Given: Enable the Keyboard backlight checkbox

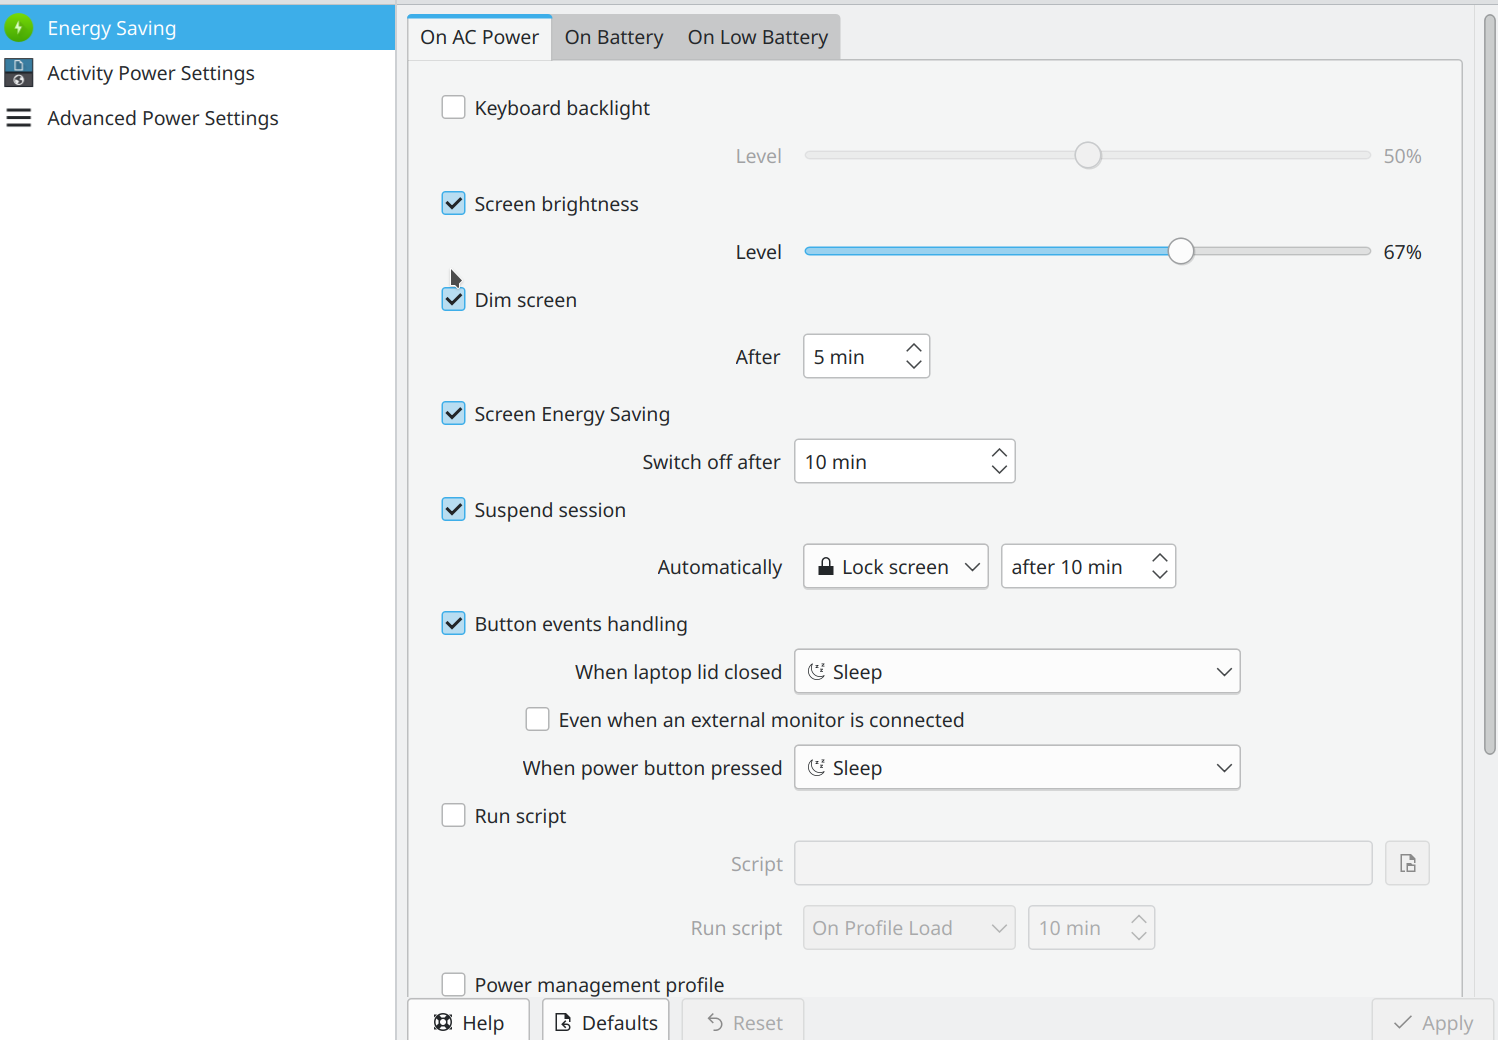Looking at the screenshot, I should point(453,107).
